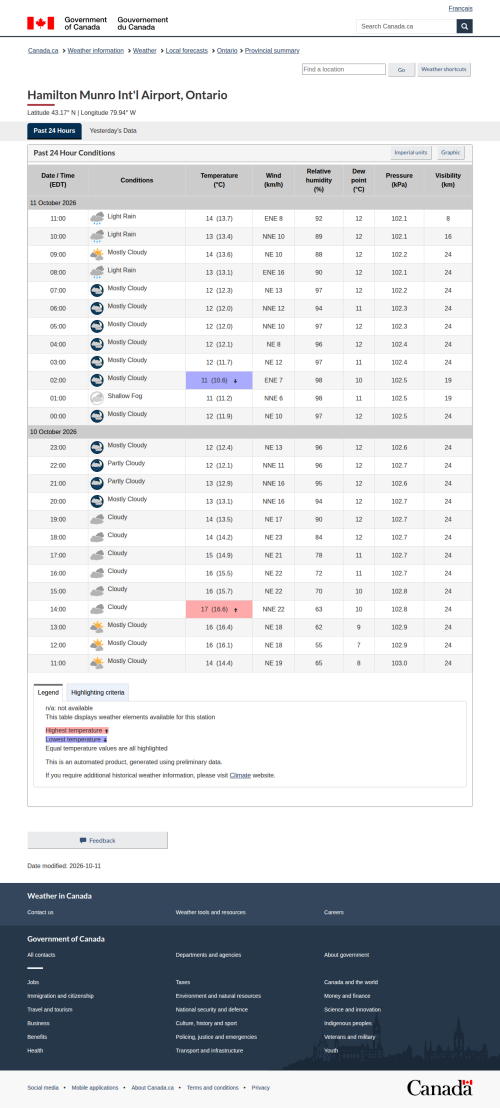The height and width of the screenshot is (1108, 500).
Task: Click the Cloudy icon at 14:00
Action: [x=97, y=608]
